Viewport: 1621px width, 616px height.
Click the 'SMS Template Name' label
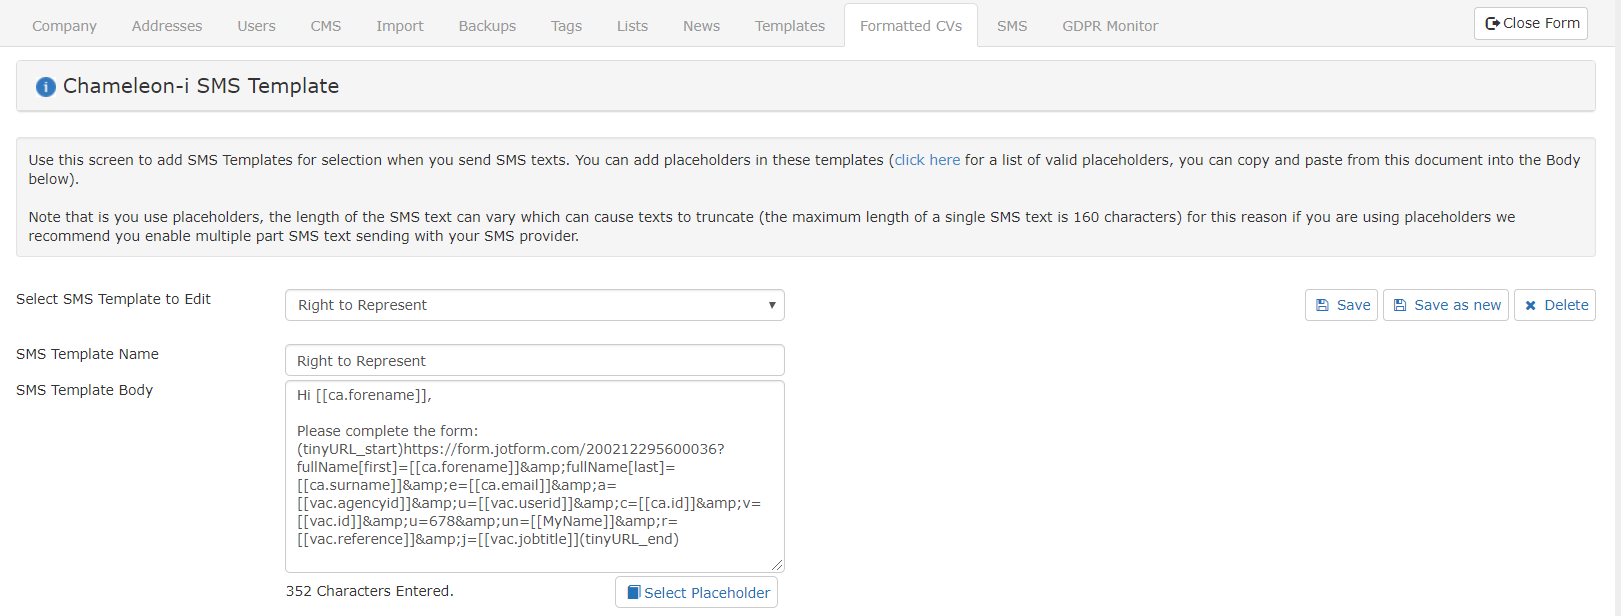tap(87, 354)
